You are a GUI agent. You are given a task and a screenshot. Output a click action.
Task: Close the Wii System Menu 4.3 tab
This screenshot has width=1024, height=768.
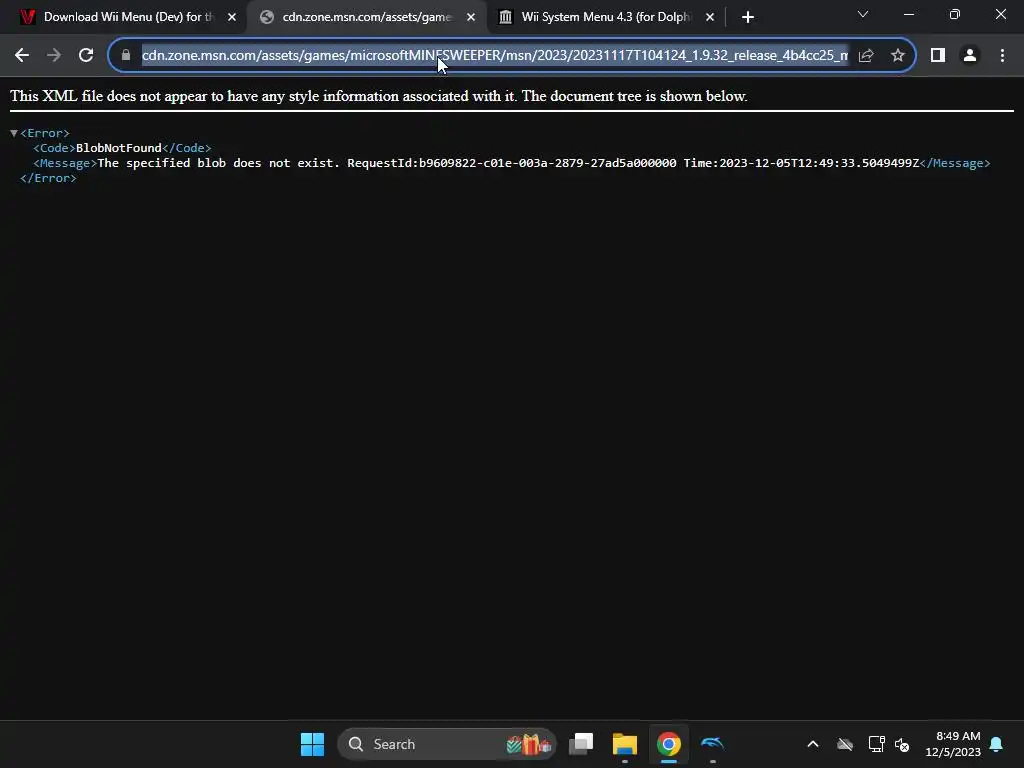click(x=710, y=17)
